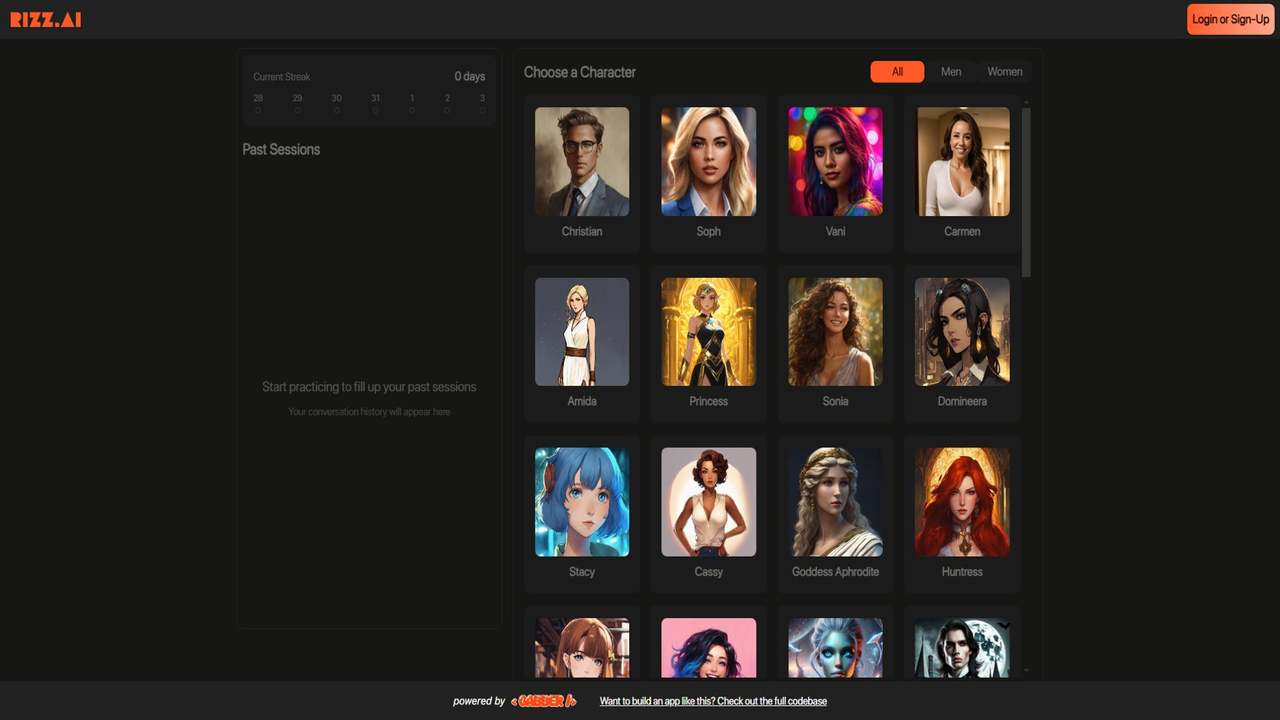This screenshot has height=720, width=1280.
Task: Choose Princess character portrait
Action: 709,332
